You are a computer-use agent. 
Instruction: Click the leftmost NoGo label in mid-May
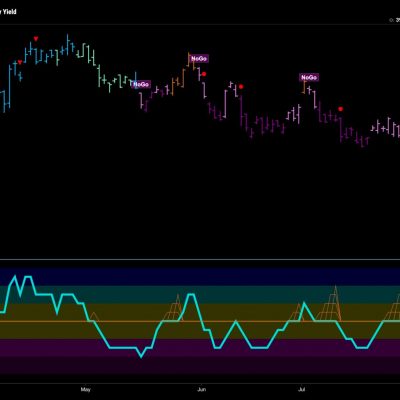tap(141, 84)
